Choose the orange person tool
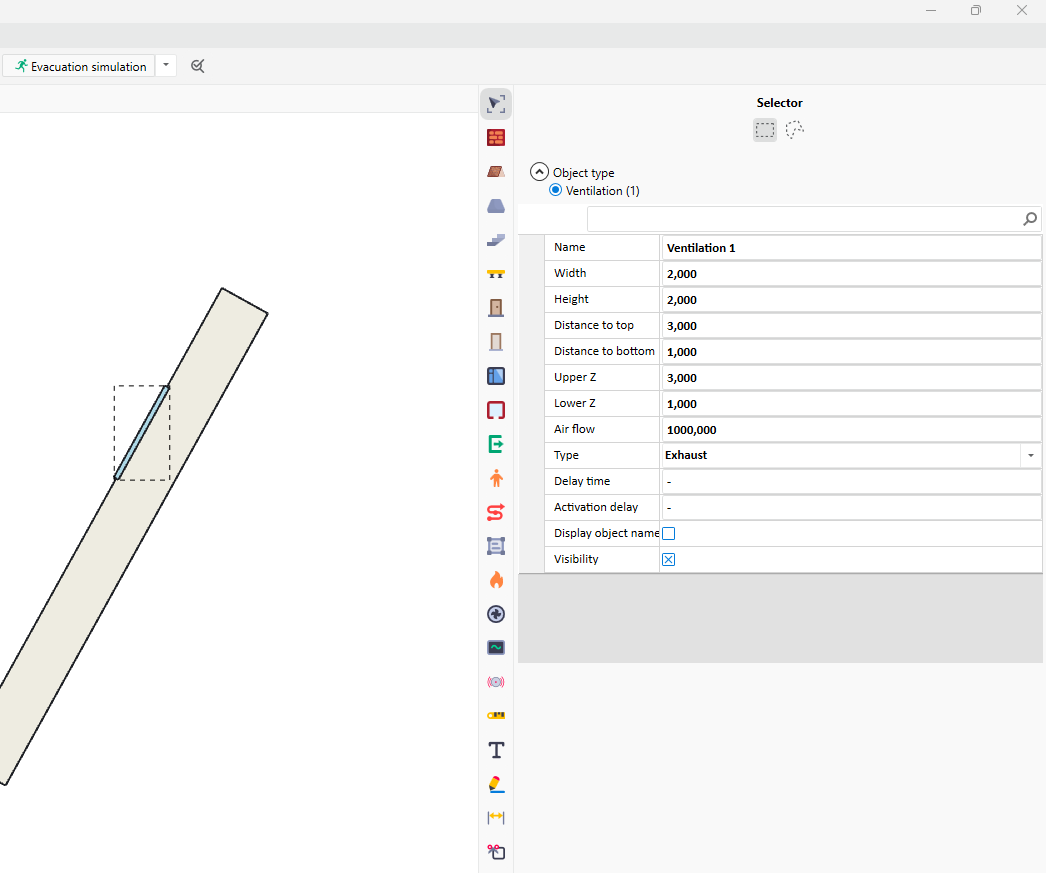Image resolution: width=1046 pixels, height=873 pixels. [x=496, y=478]
